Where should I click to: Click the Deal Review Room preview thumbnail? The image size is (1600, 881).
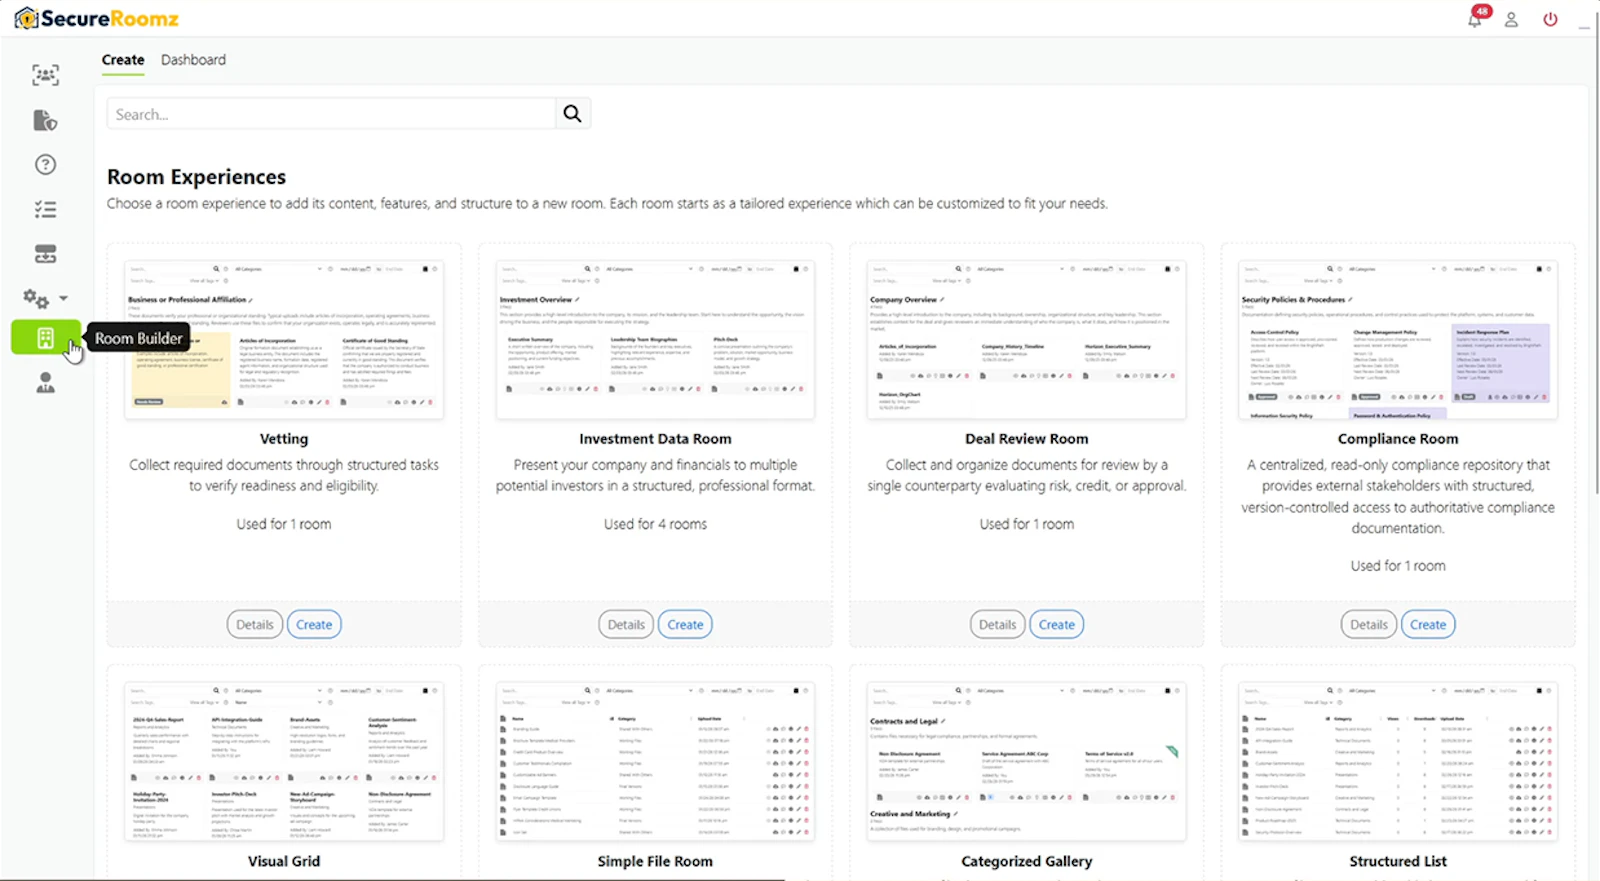pyautogui.click(x=1027, y=339)
